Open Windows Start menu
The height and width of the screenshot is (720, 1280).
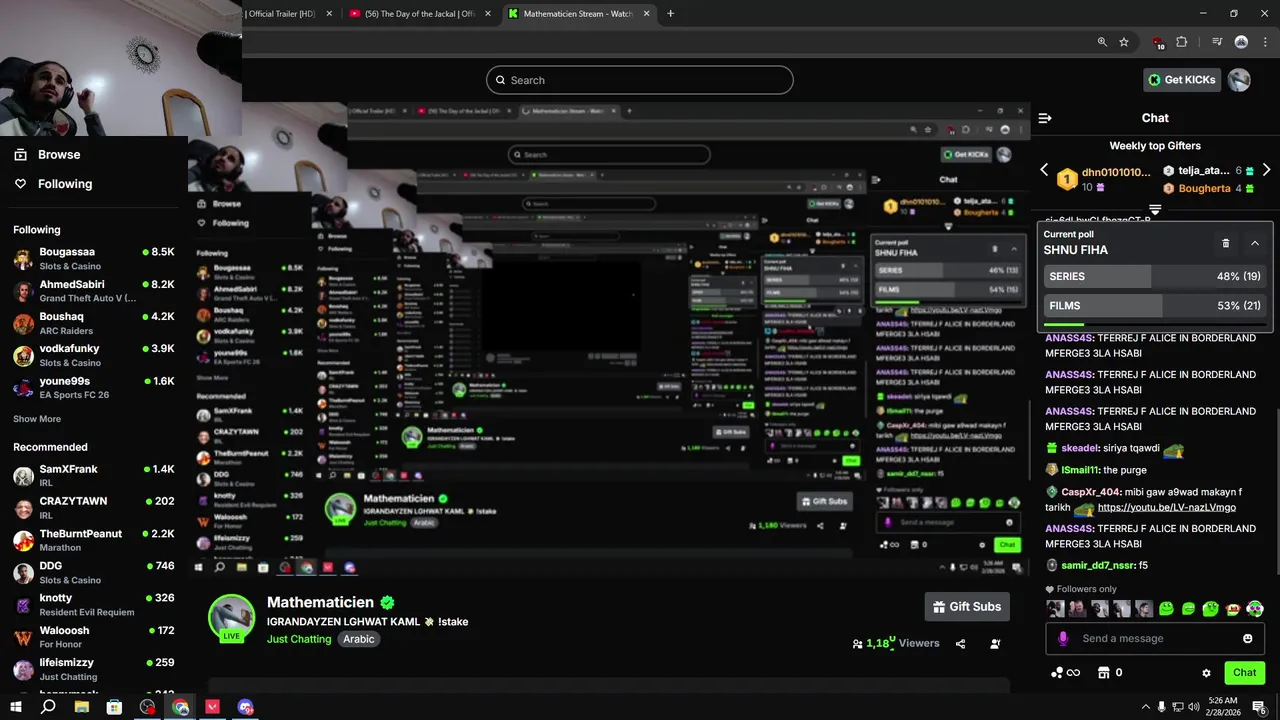[x=16, y=707]
